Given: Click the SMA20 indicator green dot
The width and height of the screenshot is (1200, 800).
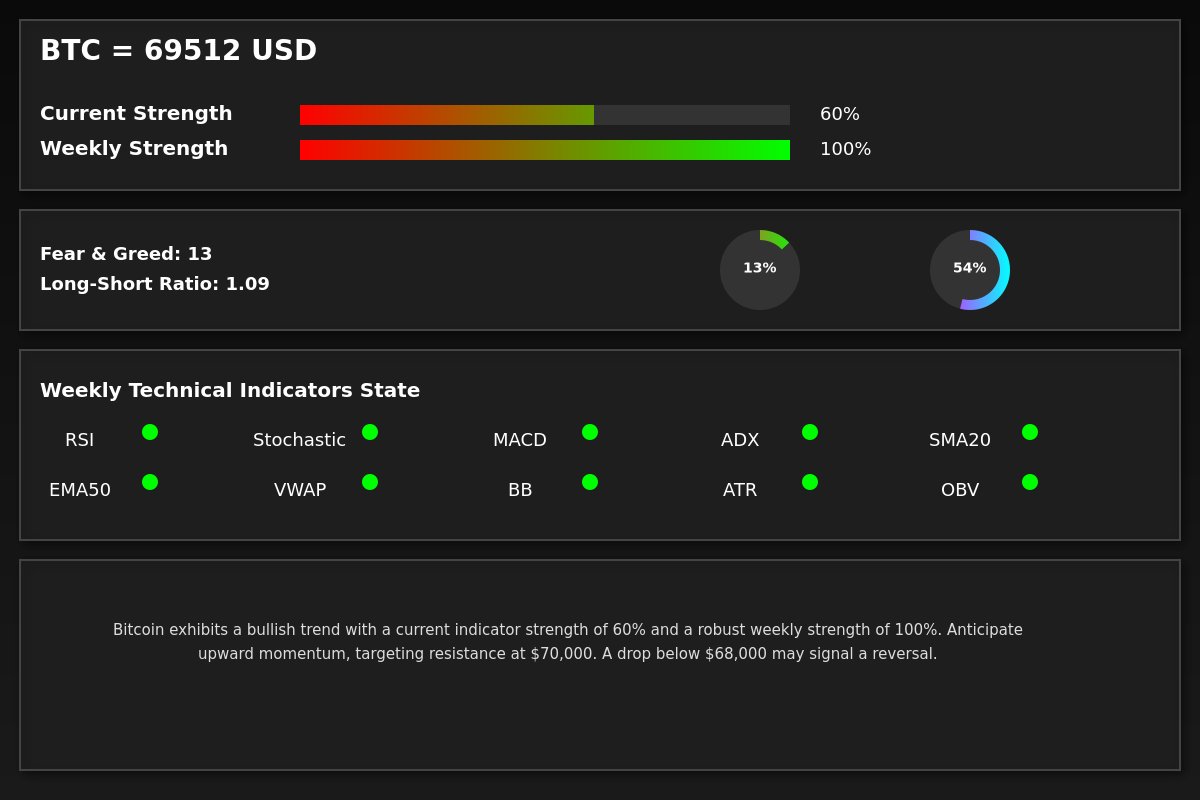Looking at the screenshot, I should tap(1030, 432).
